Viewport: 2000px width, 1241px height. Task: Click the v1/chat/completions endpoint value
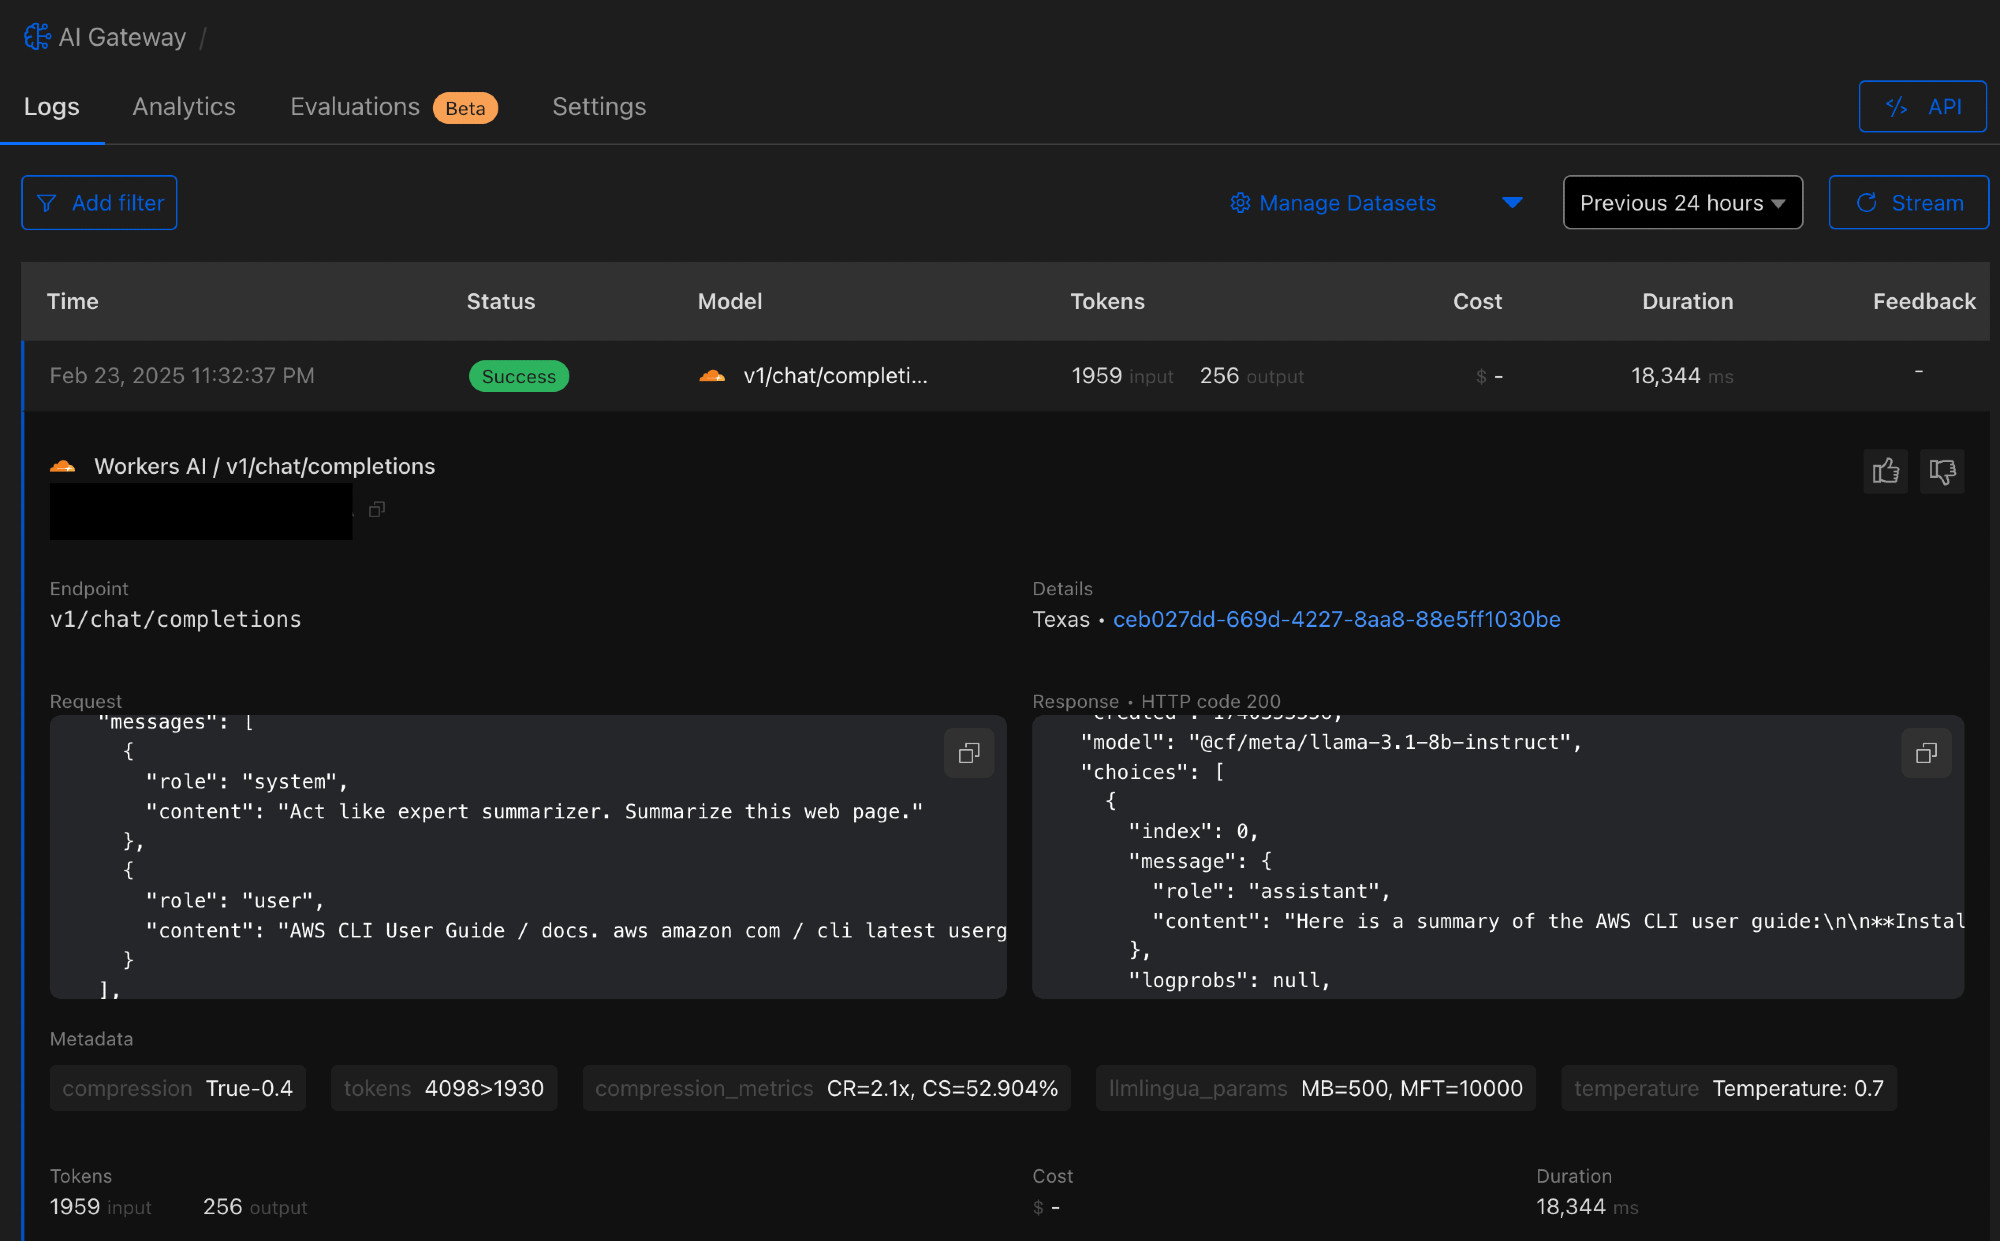point(176,620)
